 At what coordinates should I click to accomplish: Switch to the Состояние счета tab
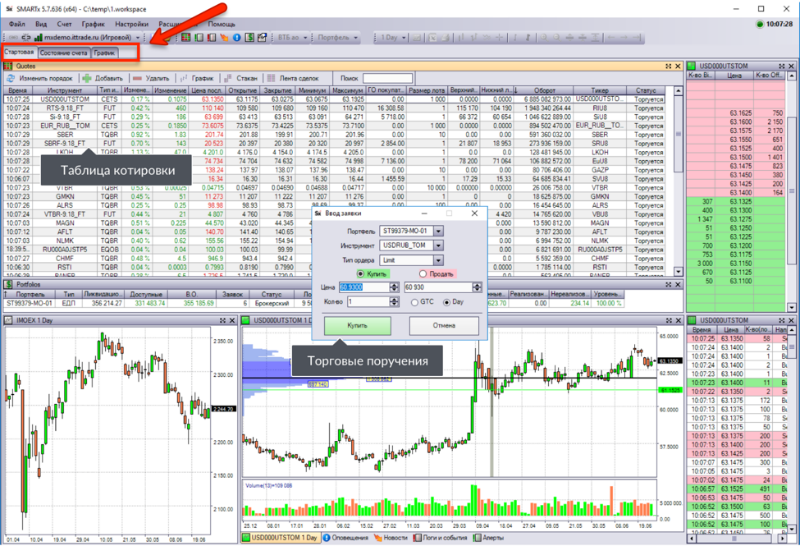click(x=64, y=53)
